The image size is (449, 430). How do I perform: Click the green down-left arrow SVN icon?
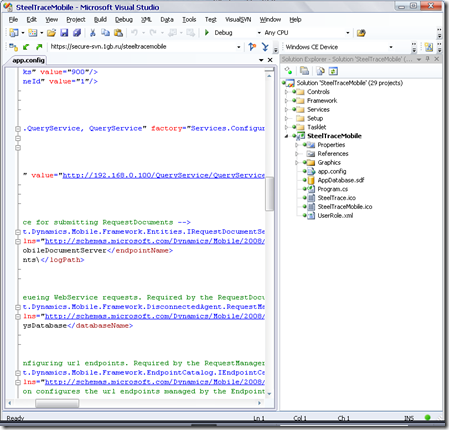point(26,47)
